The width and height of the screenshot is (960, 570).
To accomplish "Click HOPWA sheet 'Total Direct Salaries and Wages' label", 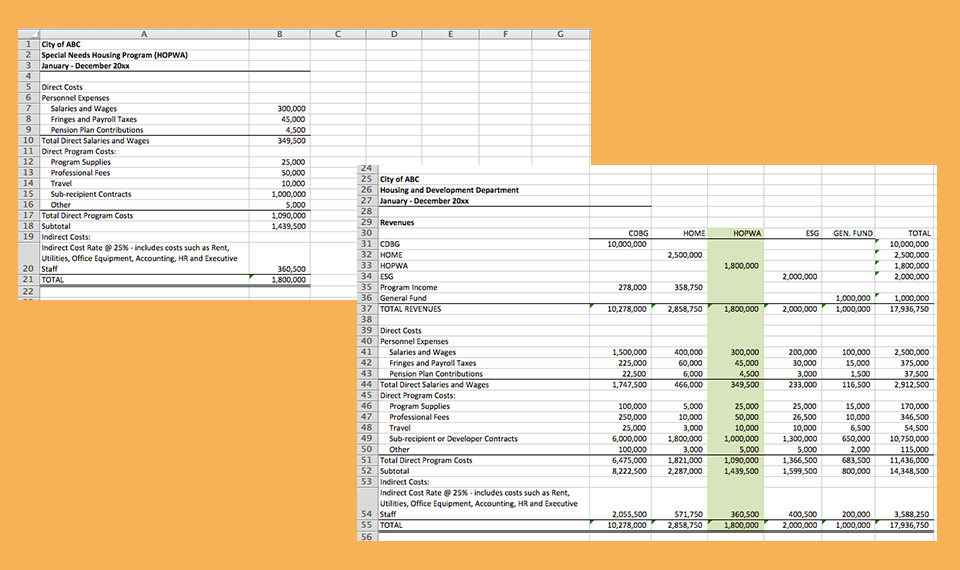I will pos(96,141).
